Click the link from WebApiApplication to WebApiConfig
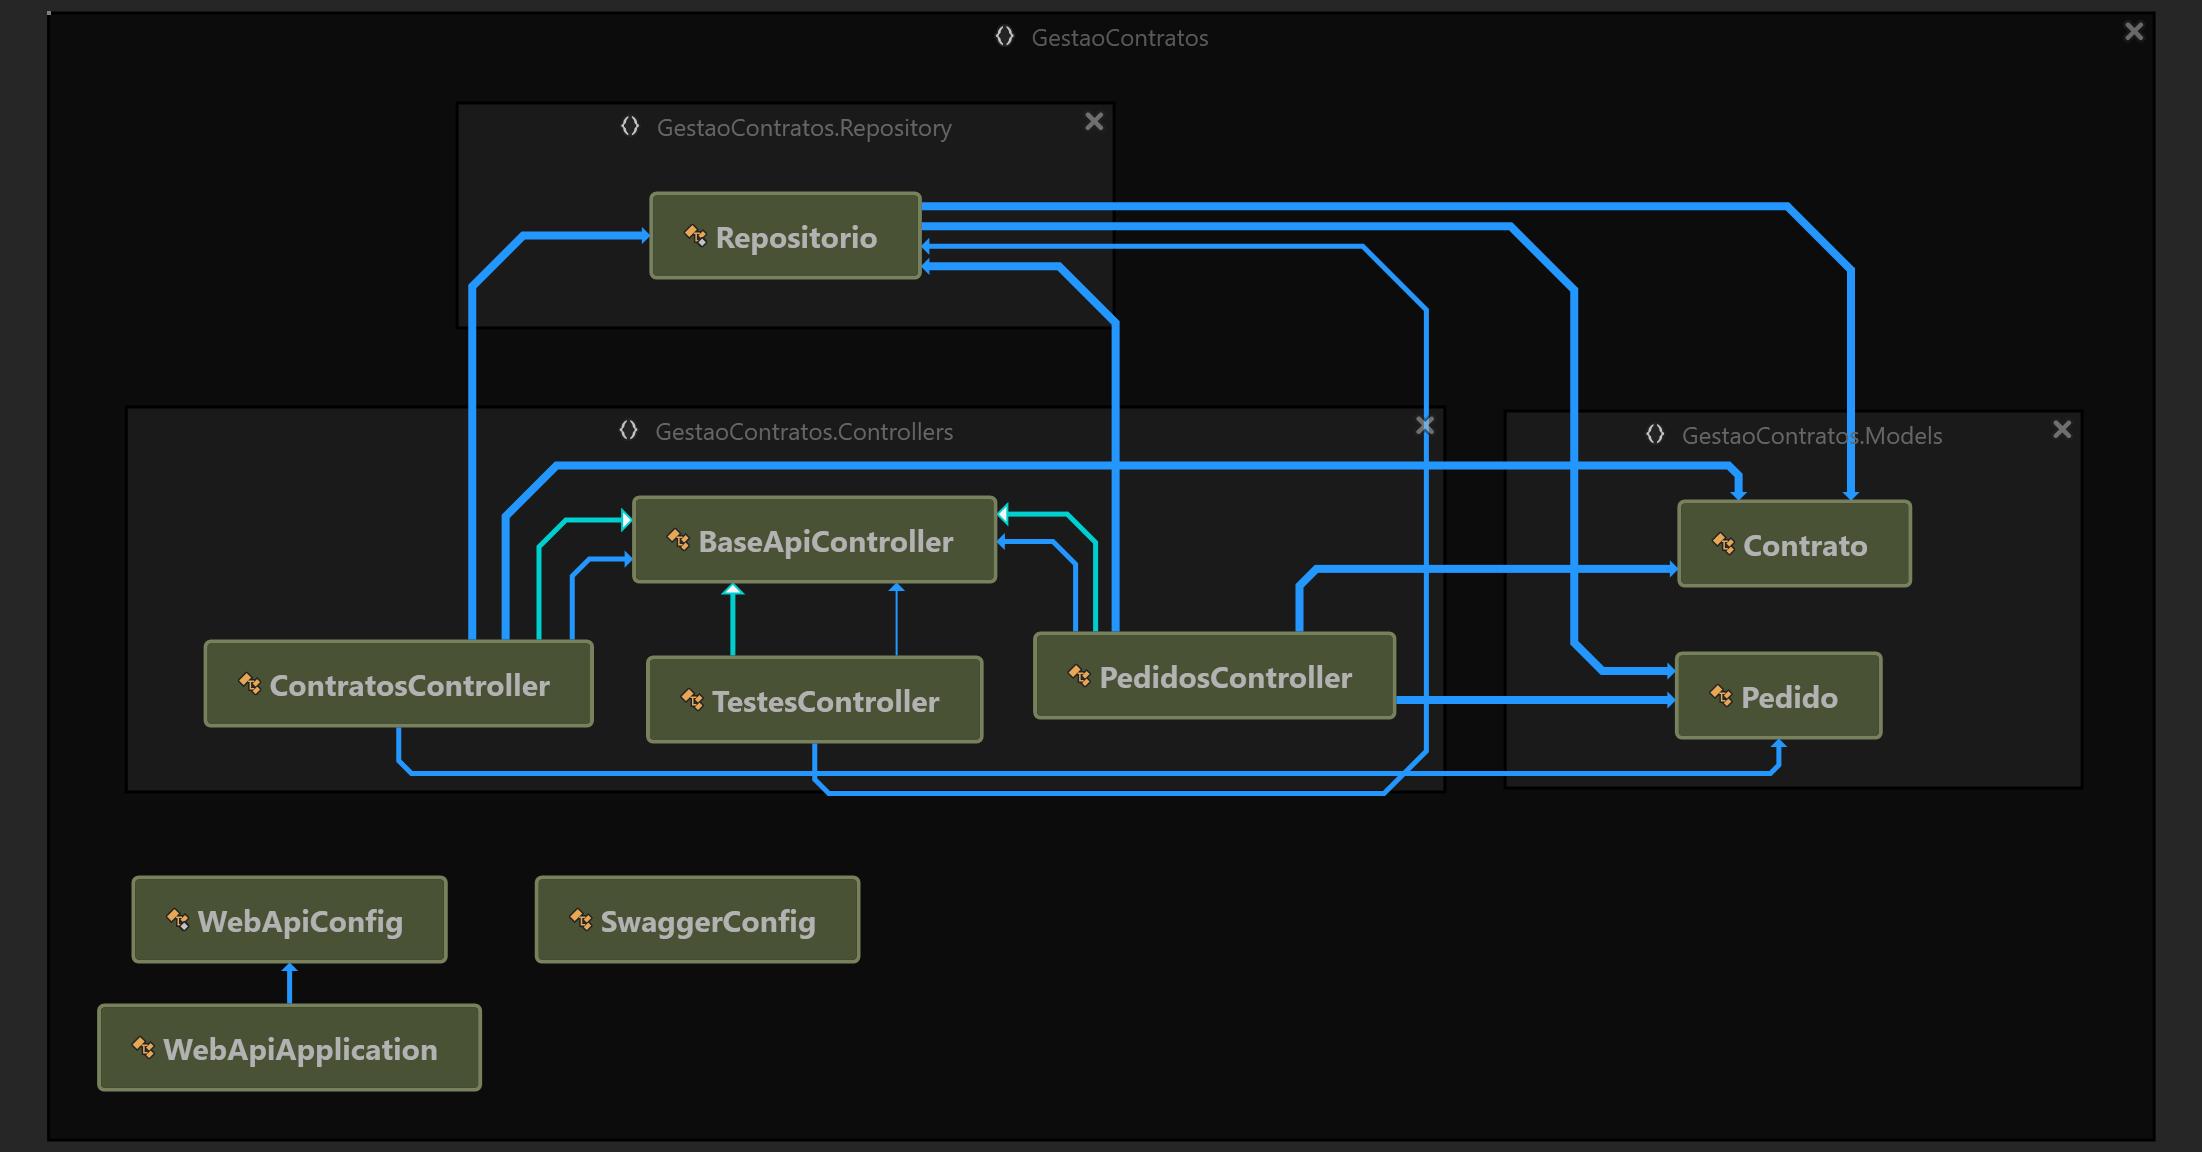This screenshot has width=2202, height=1152. [290, 984]
